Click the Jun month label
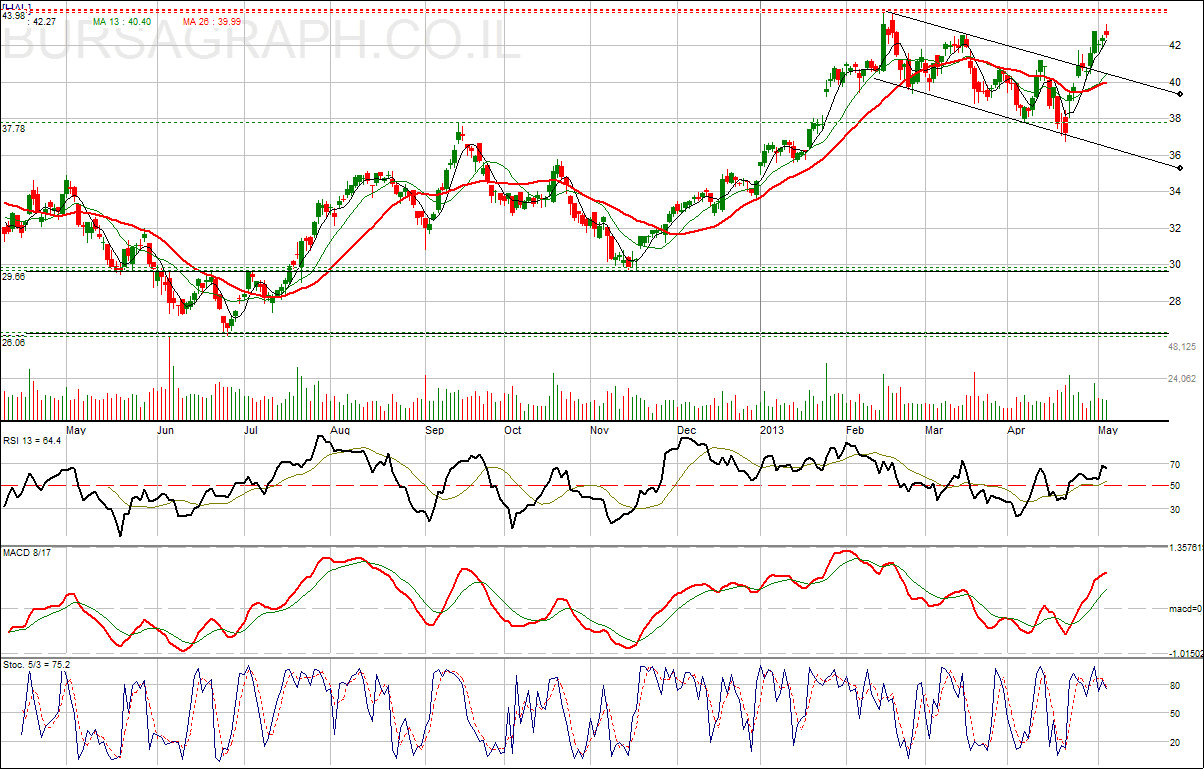Viewport: 1204px width, 769px height. pos(166,430)
